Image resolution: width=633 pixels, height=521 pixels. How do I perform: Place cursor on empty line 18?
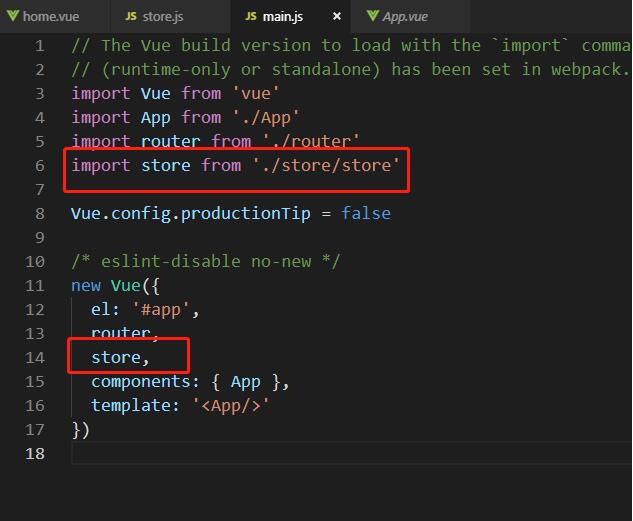(x=351, y=454)
